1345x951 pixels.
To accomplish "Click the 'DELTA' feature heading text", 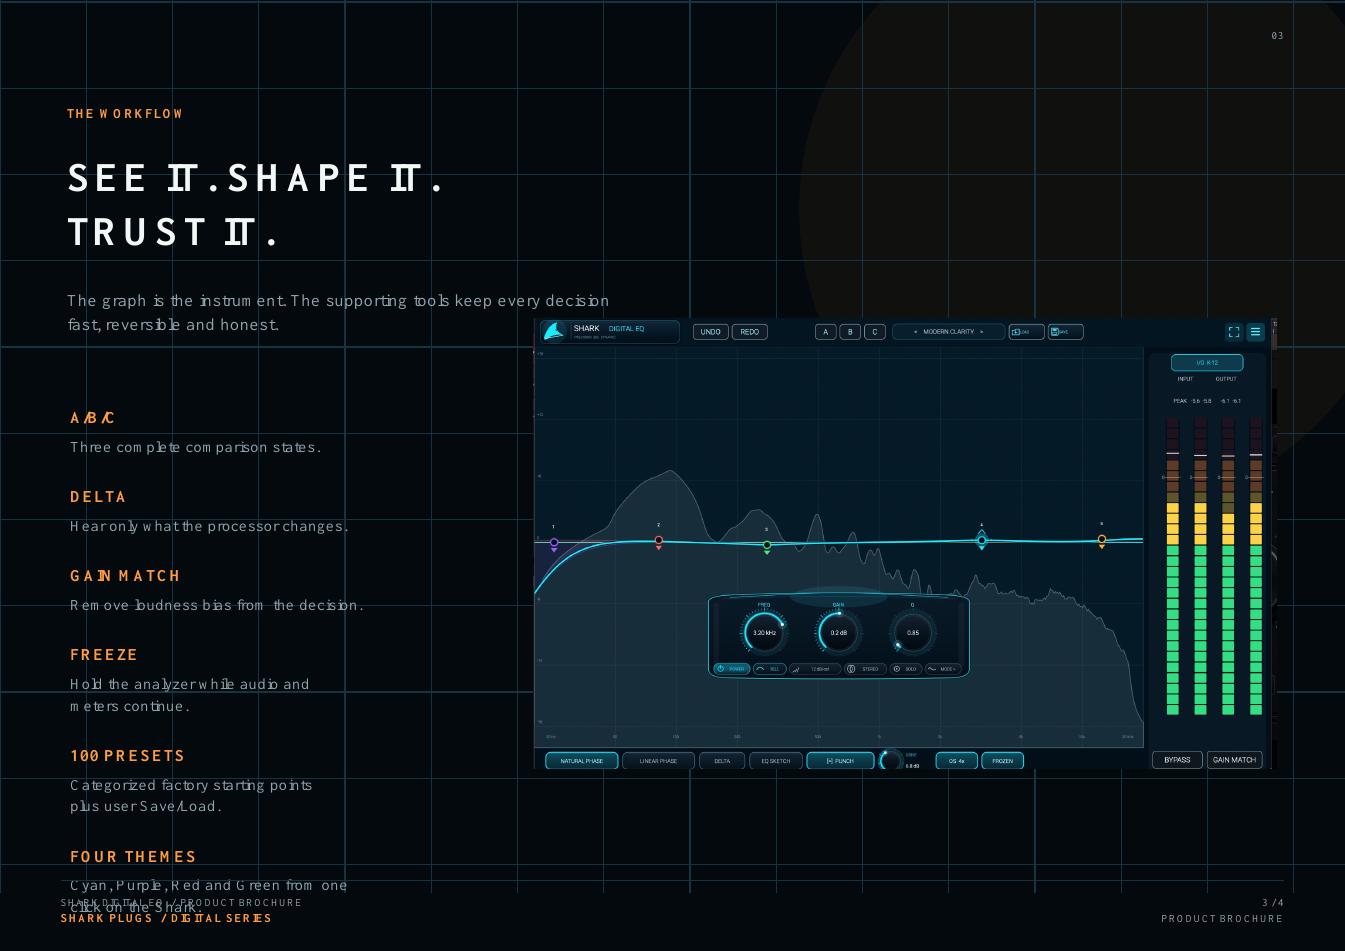I will click(x=98, y=497).
